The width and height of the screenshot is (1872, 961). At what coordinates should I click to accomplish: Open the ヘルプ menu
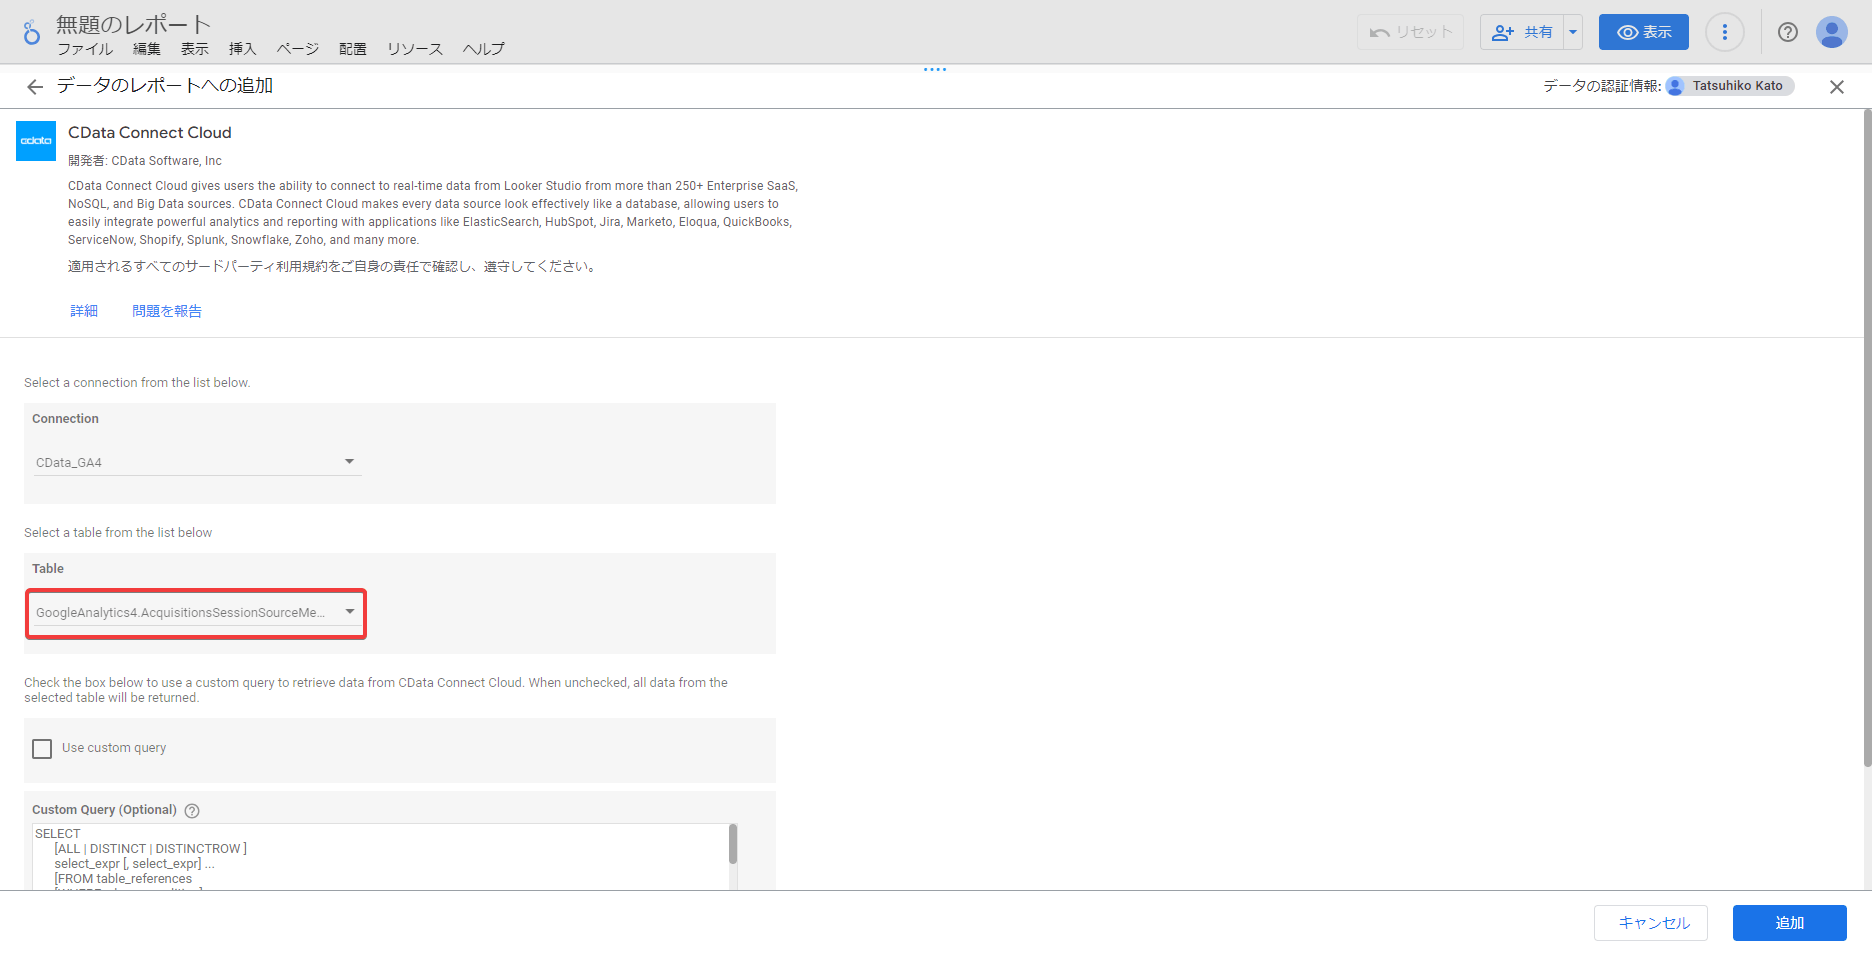[484, 49]
